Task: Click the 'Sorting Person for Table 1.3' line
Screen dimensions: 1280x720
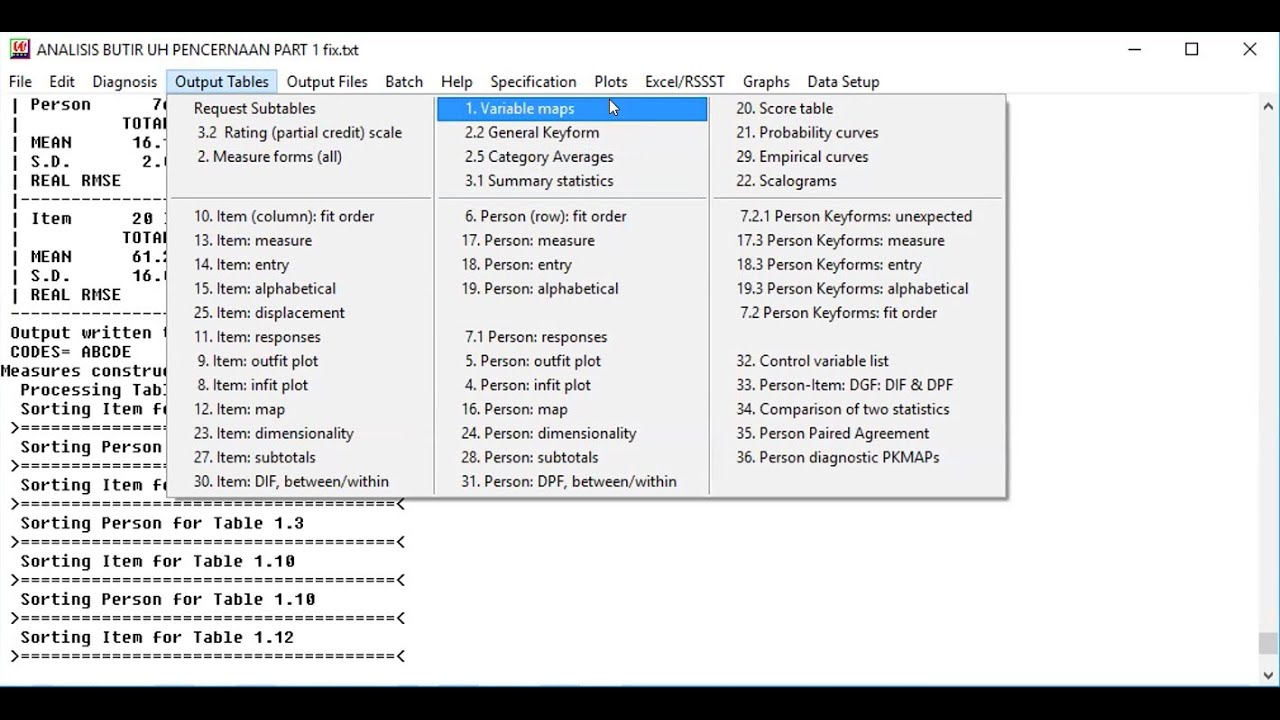Action: click(x=162, y=523)
